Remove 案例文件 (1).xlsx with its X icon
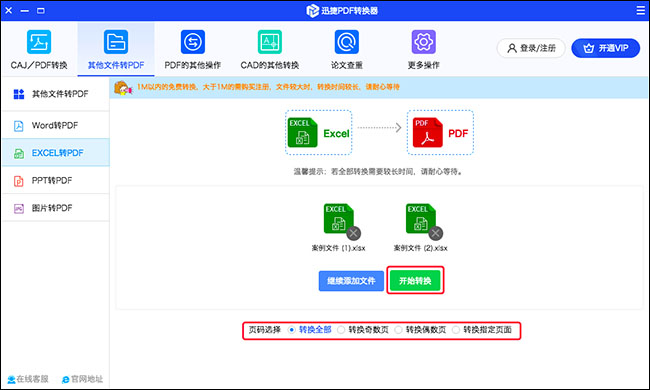 coord(353,233)
